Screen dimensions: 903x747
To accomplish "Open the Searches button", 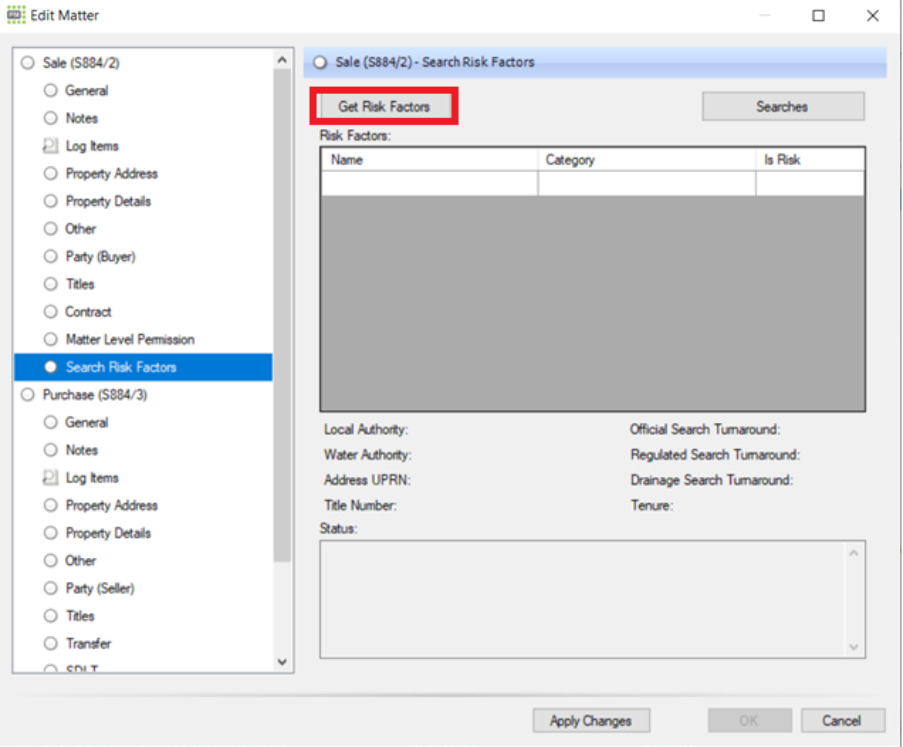I will pyautogui.click(x=782, y=107).
